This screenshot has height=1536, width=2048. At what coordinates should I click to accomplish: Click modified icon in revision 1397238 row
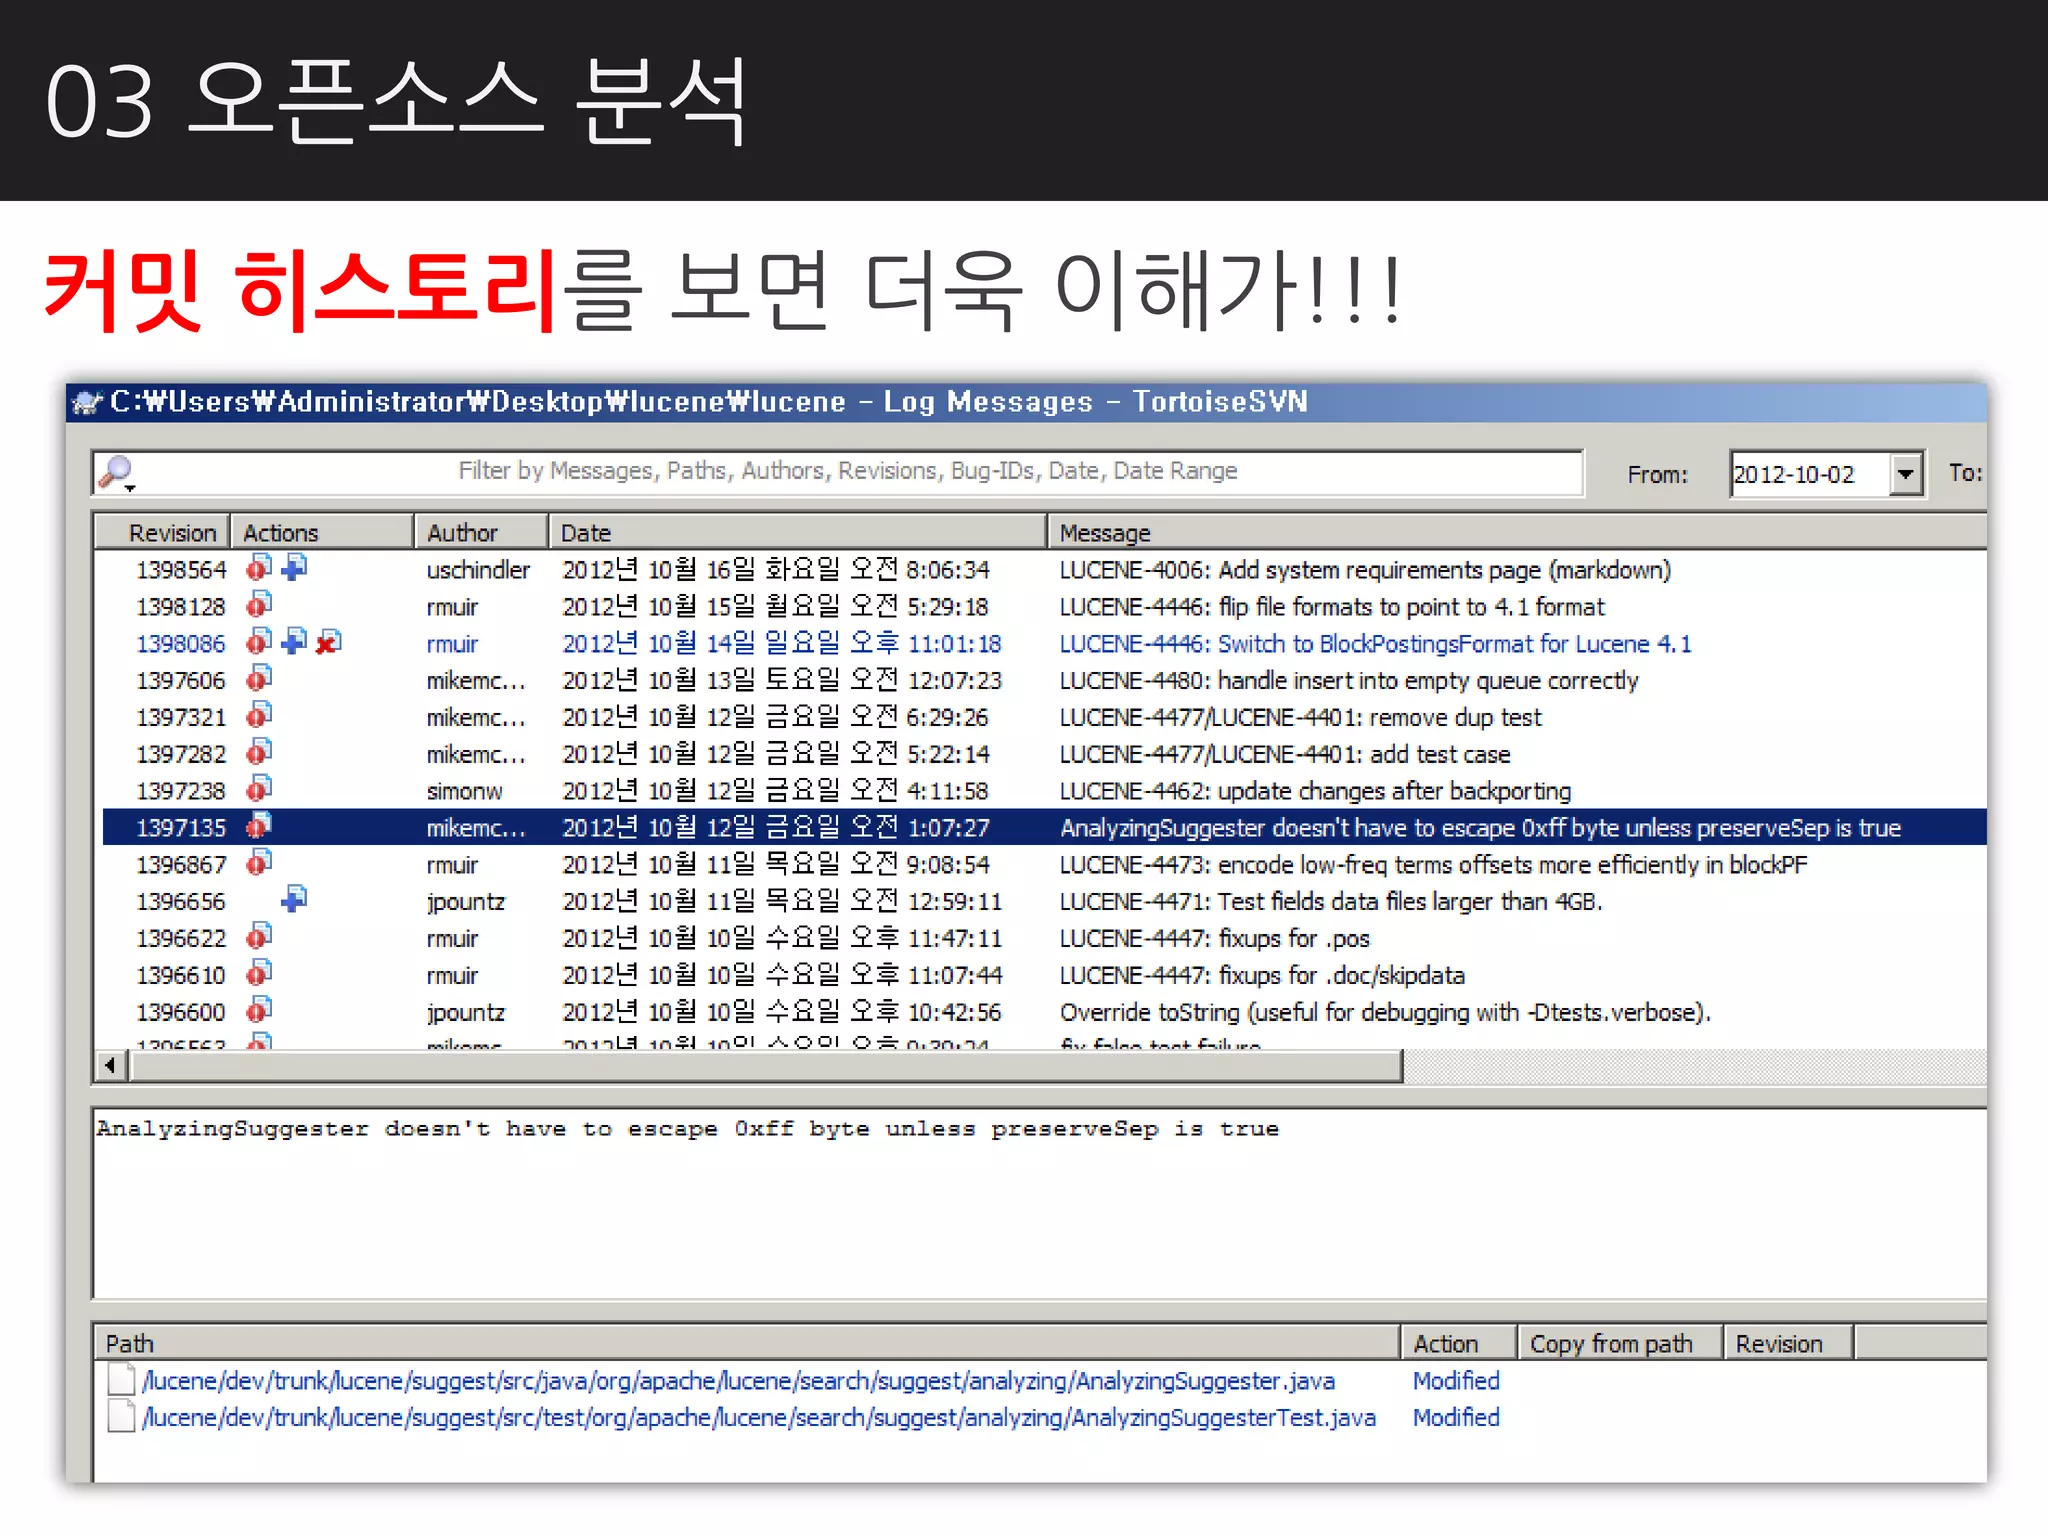point(259,789)
